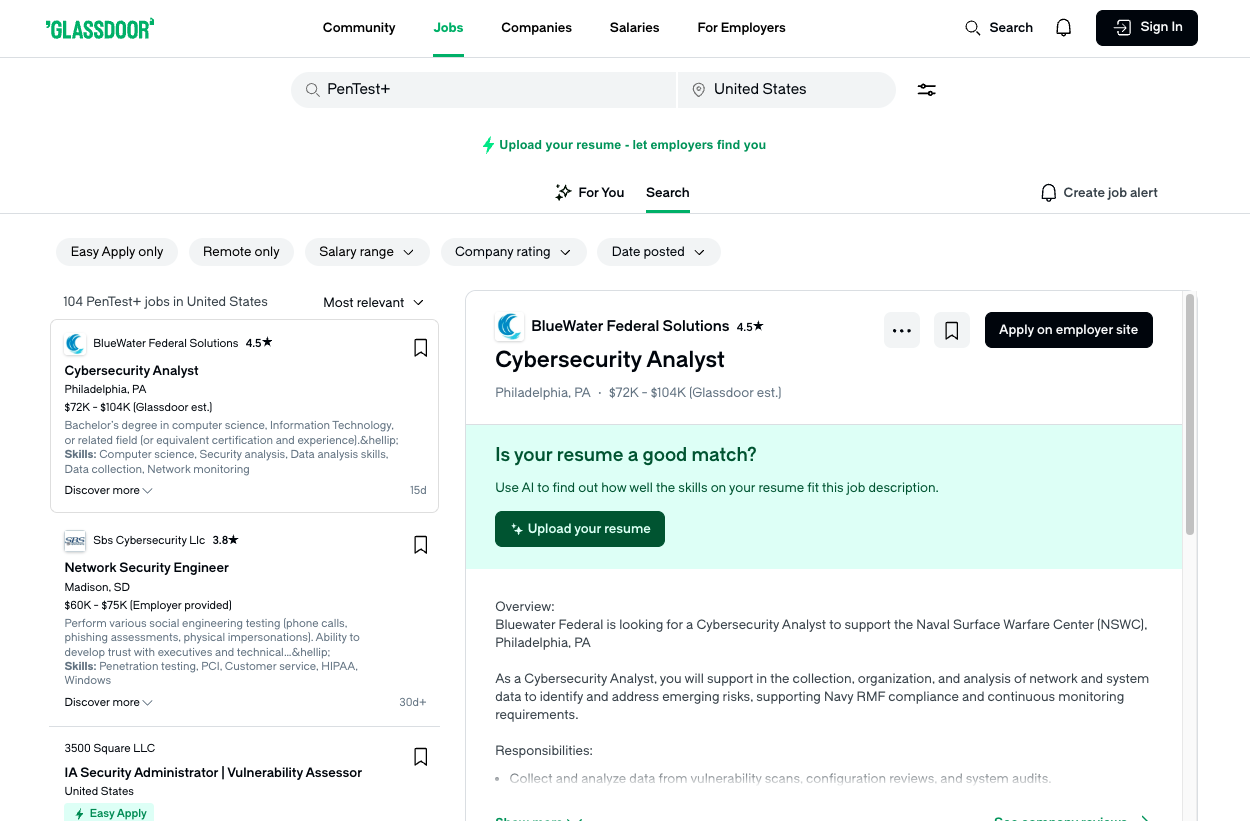Open the three-dot overflow menu
The height and width of the screenshot is (821, 1250).
point(901,329)
